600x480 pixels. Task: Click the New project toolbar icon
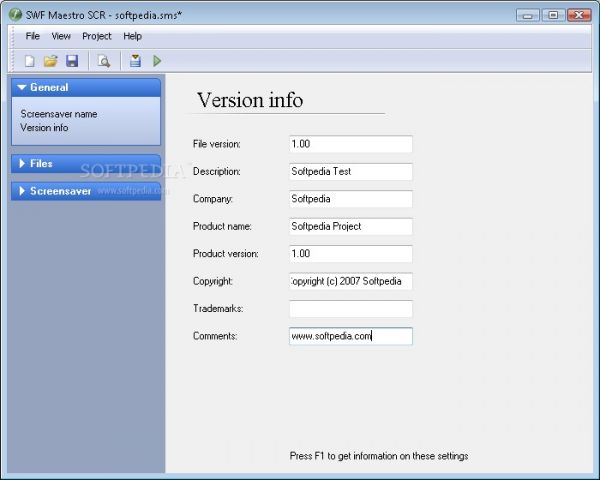click(29, 61)
